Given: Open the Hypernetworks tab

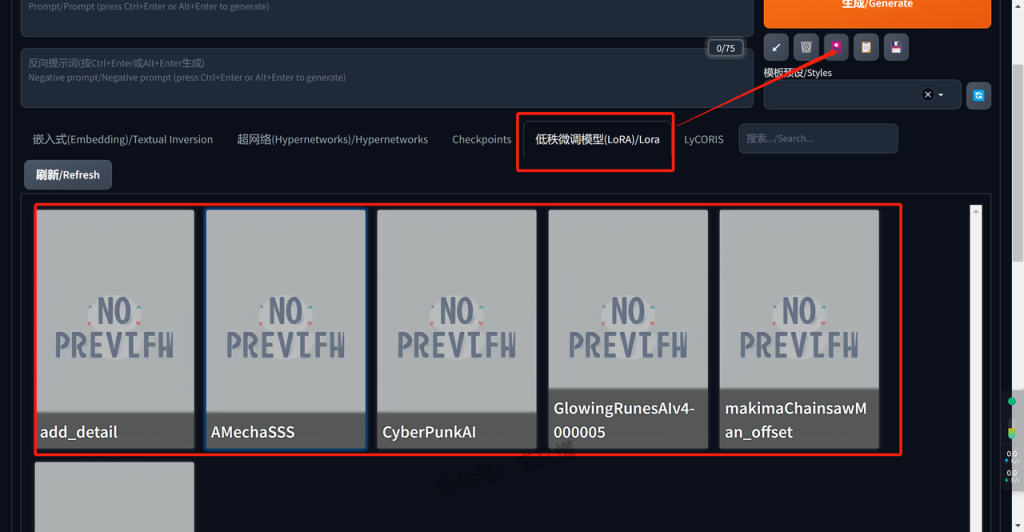Looking at the screenshot, I should (x=332, y=140).
